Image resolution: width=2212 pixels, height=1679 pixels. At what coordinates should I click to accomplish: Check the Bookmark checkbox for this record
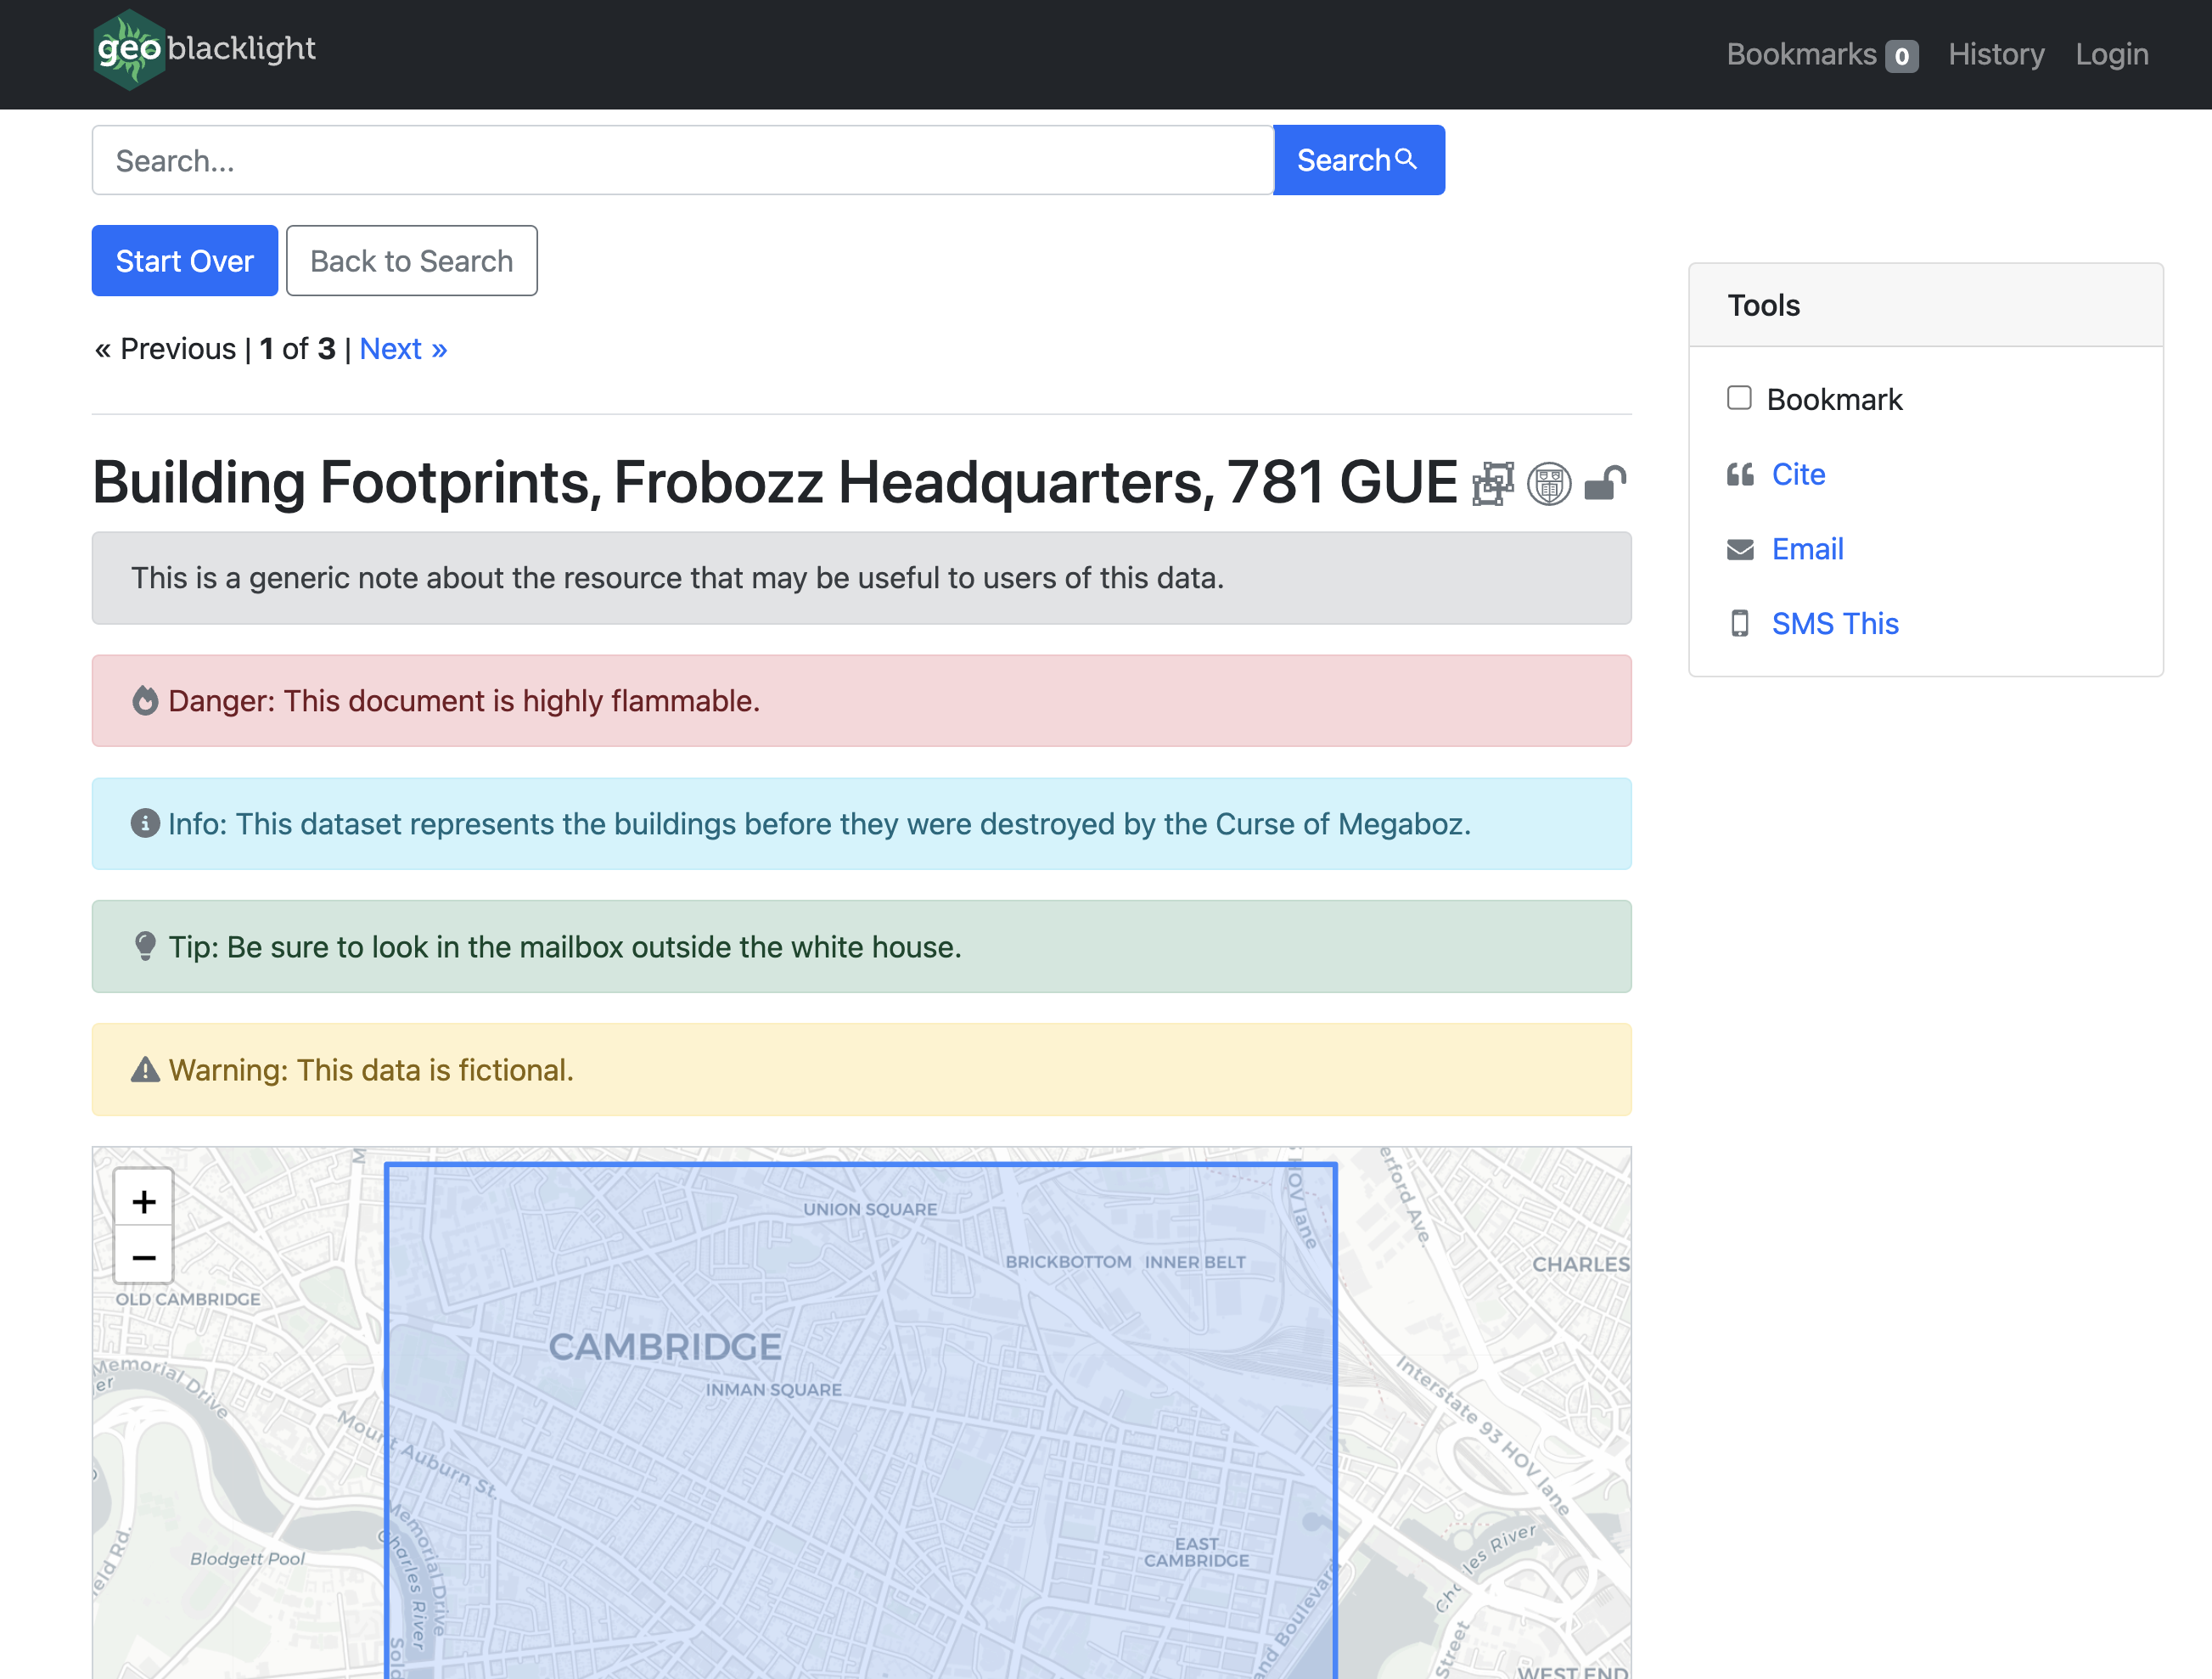[1736, 396]
